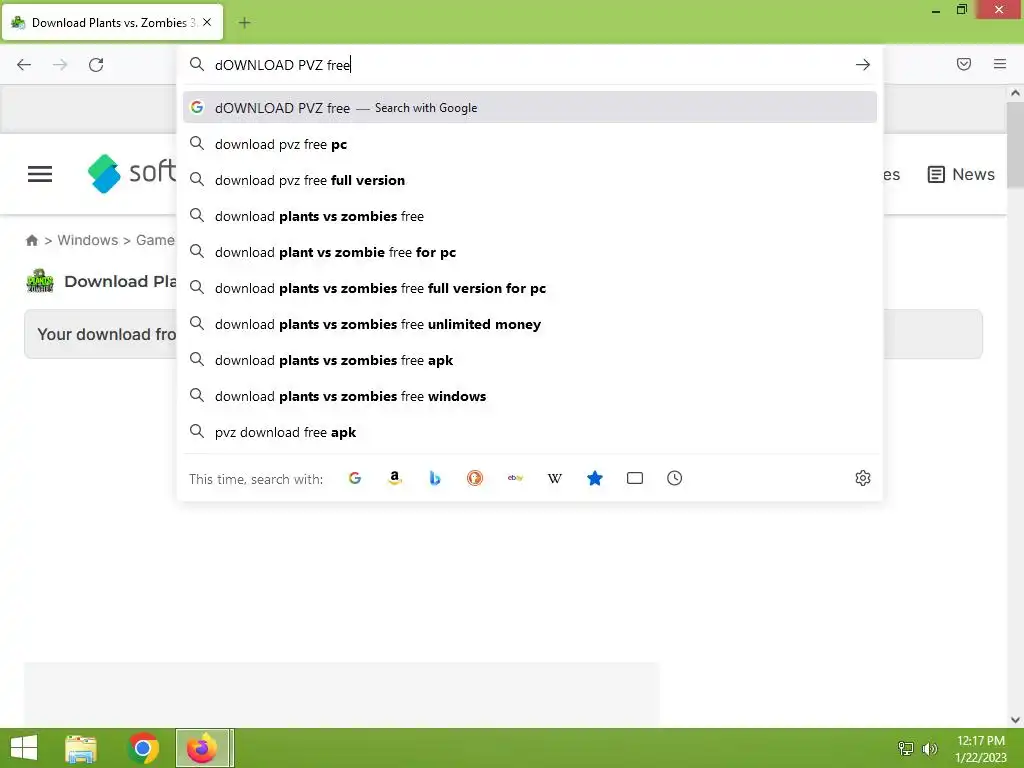Go back to the previous page
Screen dimensions: 1024x768
pyautogui.click(x=24, y=65)
